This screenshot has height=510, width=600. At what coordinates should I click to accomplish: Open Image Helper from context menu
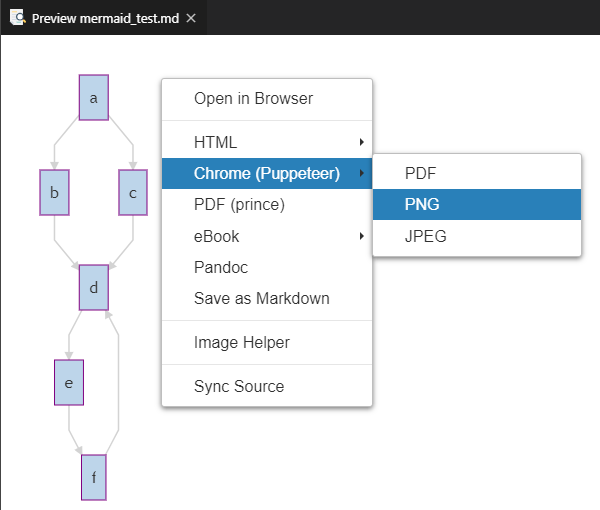[241, 342]
